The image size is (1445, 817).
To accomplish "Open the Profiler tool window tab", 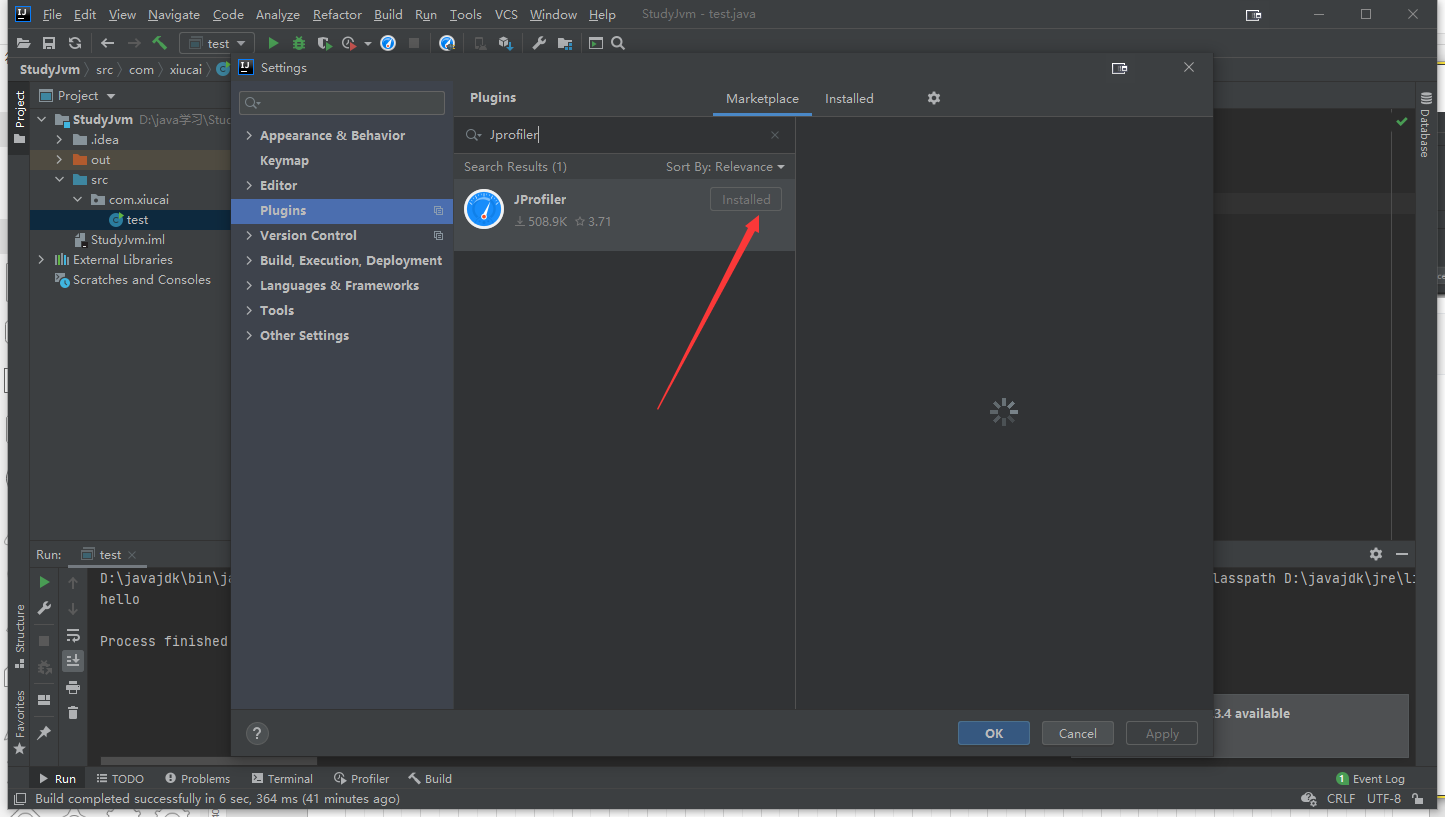I will pos(362,778).
